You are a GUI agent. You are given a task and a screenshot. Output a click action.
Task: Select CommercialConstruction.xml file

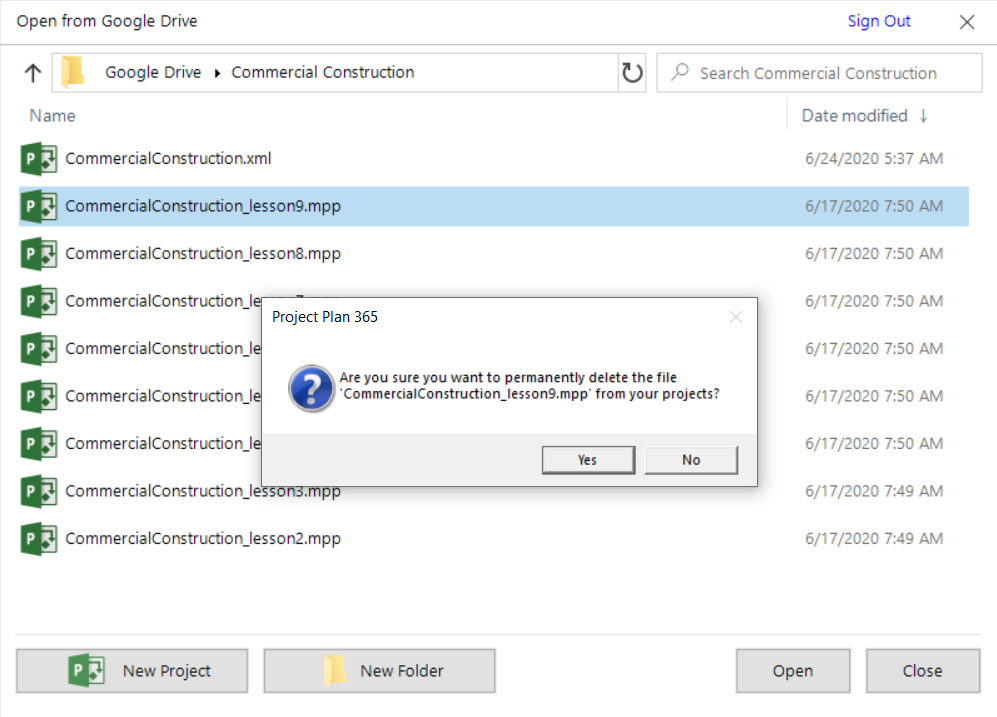tap(493, 158)
